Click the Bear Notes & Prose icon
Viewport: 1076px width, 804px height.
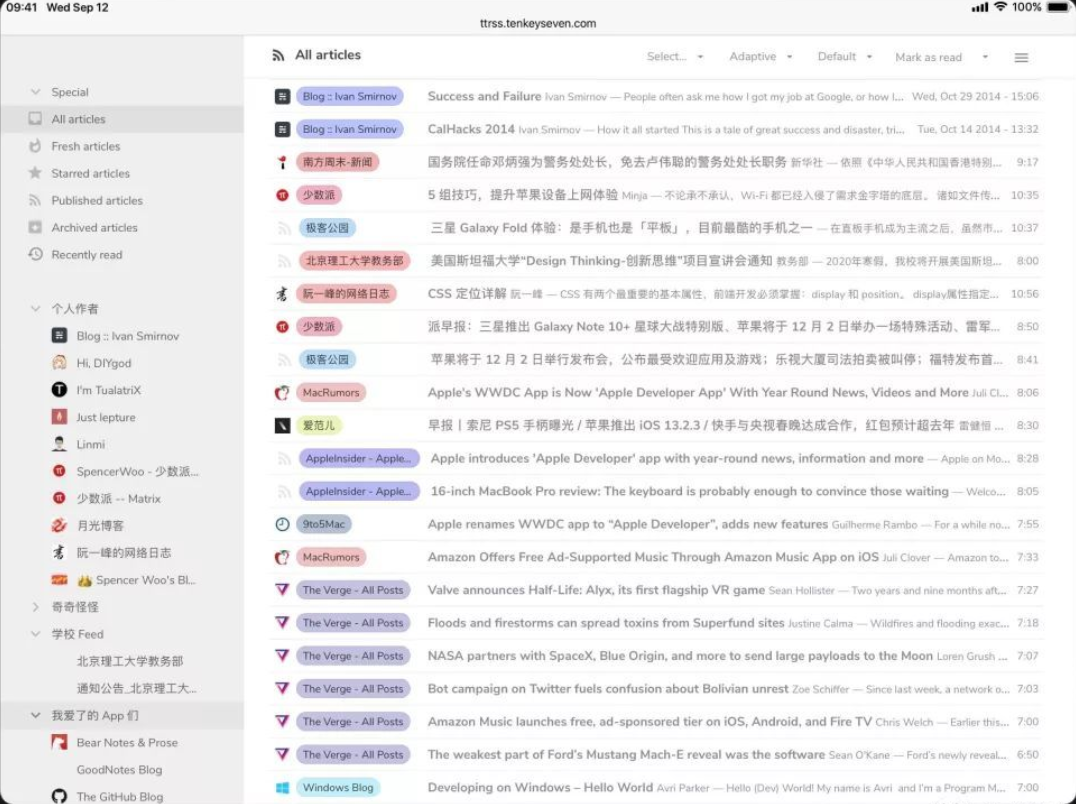[60, 742]
